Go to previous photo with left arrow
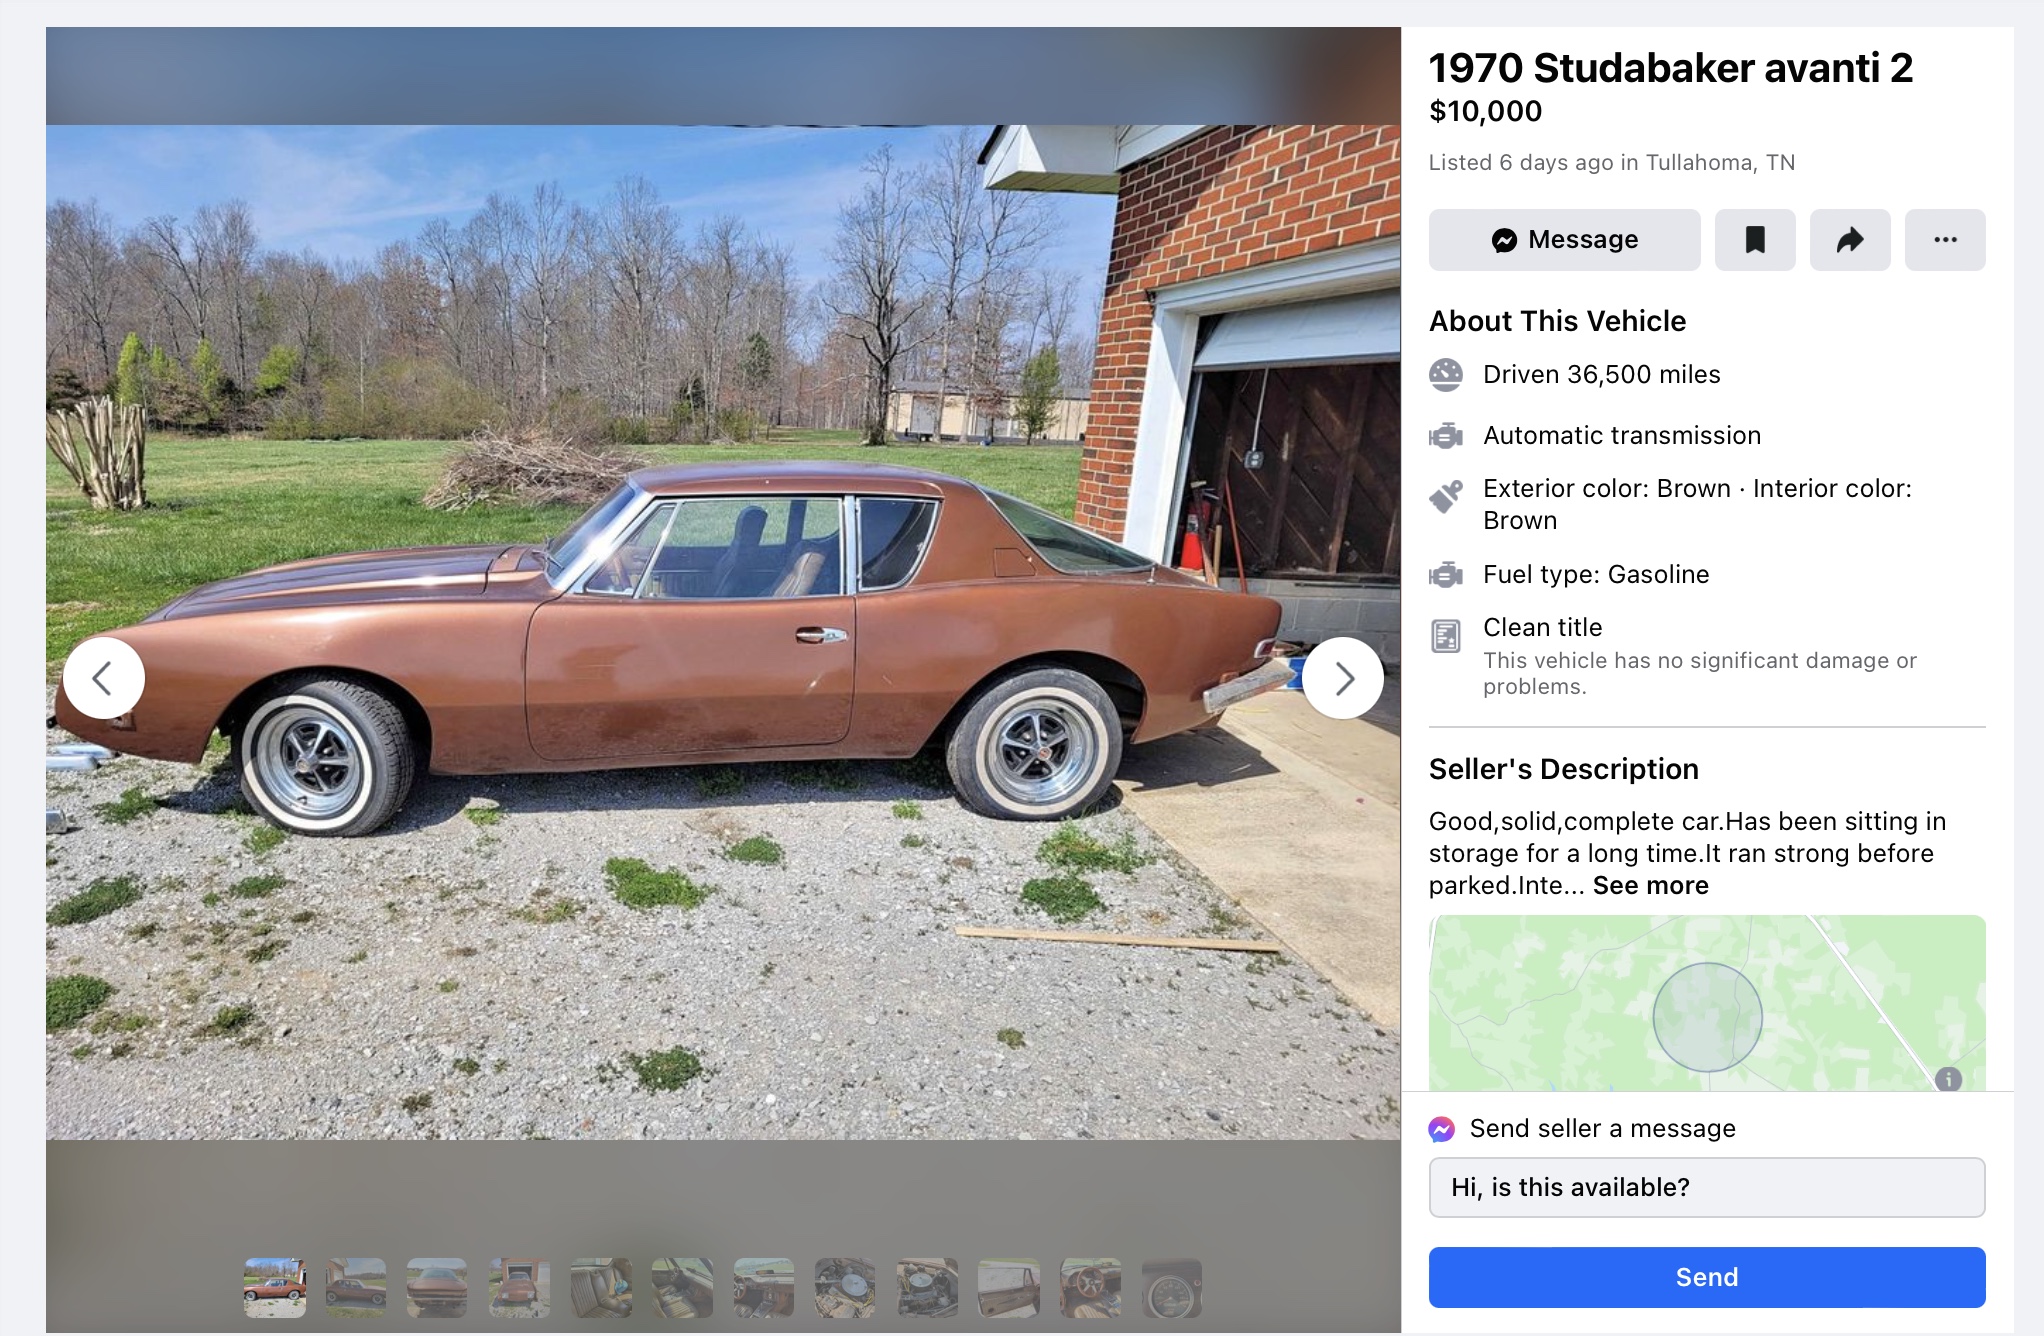The width and height of the screenshot is (2044, 1336). pos(104,678)
